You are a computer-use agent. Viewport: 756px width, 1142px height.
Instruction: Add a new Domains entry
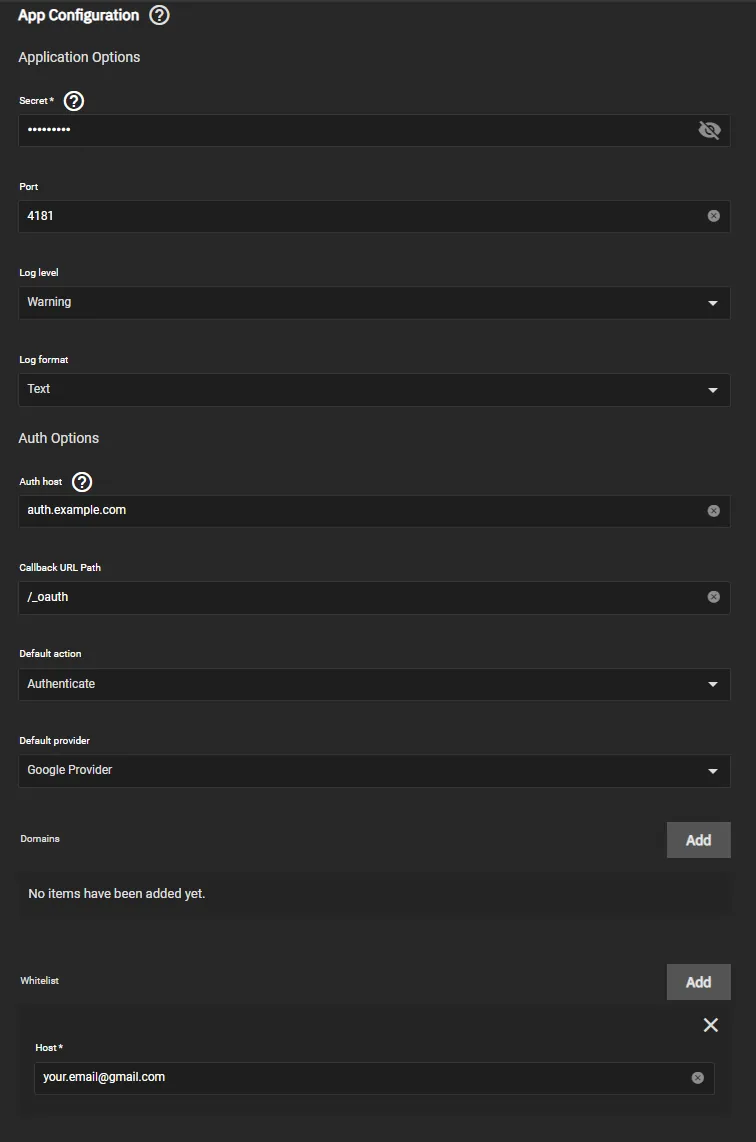pyautogui.click(x=698, y=839)
